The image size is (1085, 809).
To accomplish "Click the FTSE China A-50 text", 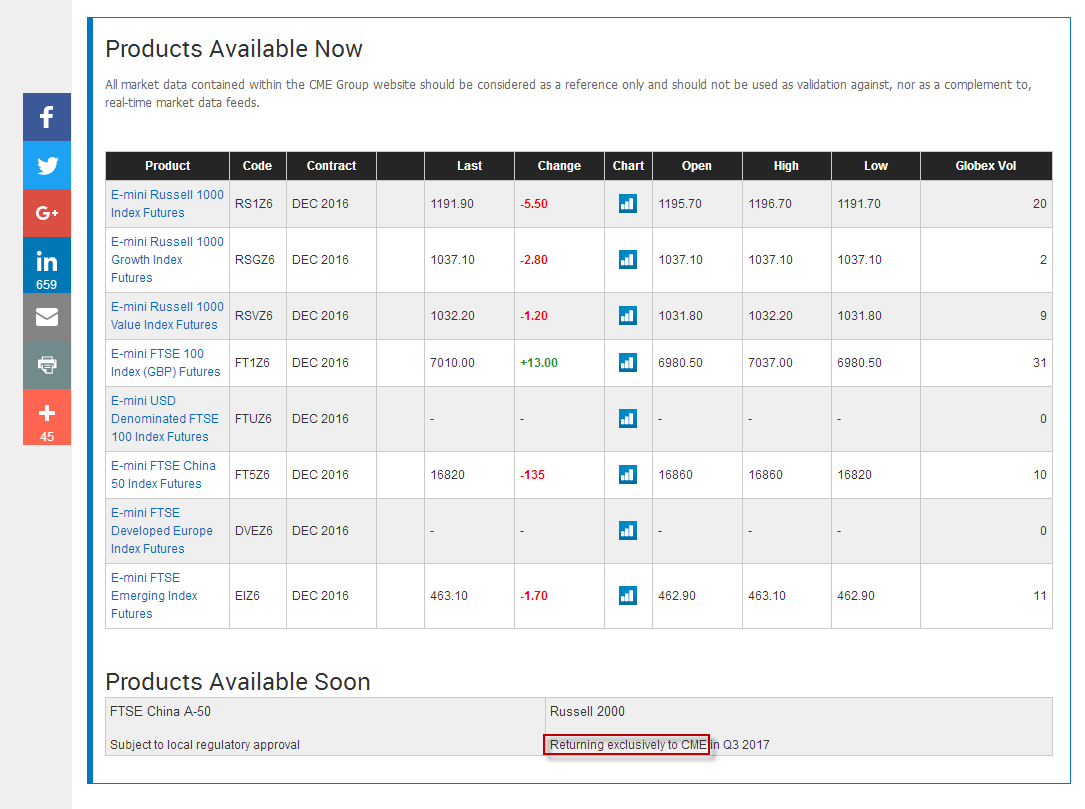I will click(161, 711).
